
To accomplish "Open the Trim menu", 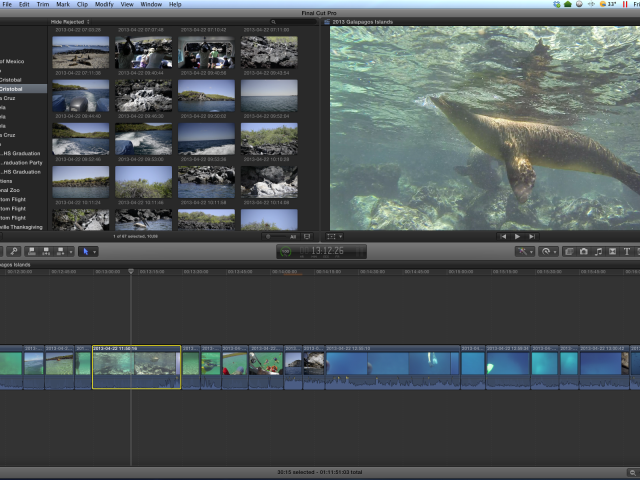I will (x=43, y=4).
